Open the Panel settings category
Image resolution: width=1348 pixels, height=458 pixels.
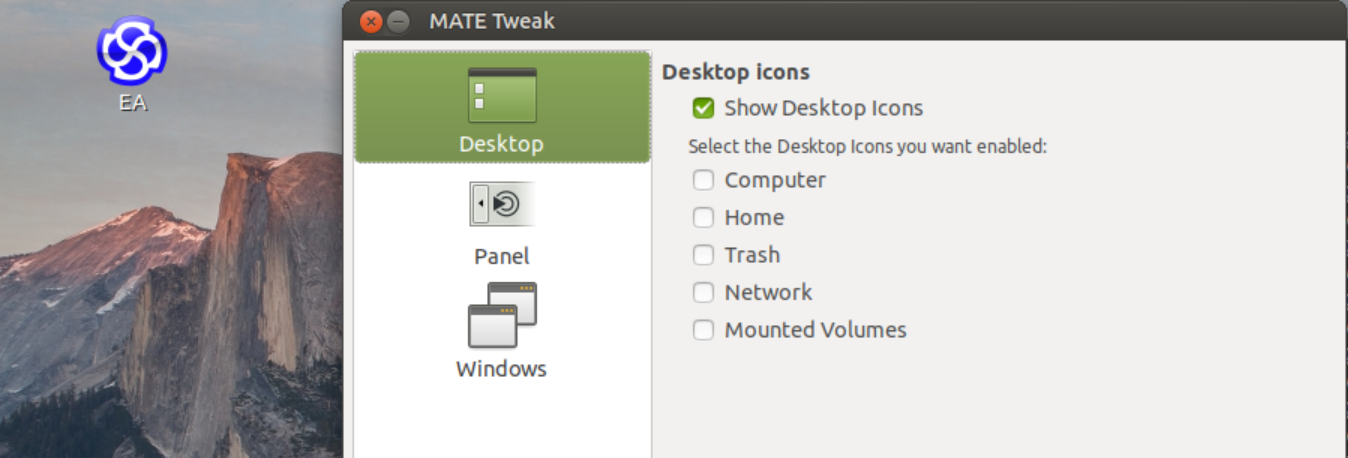click(502, 223)
